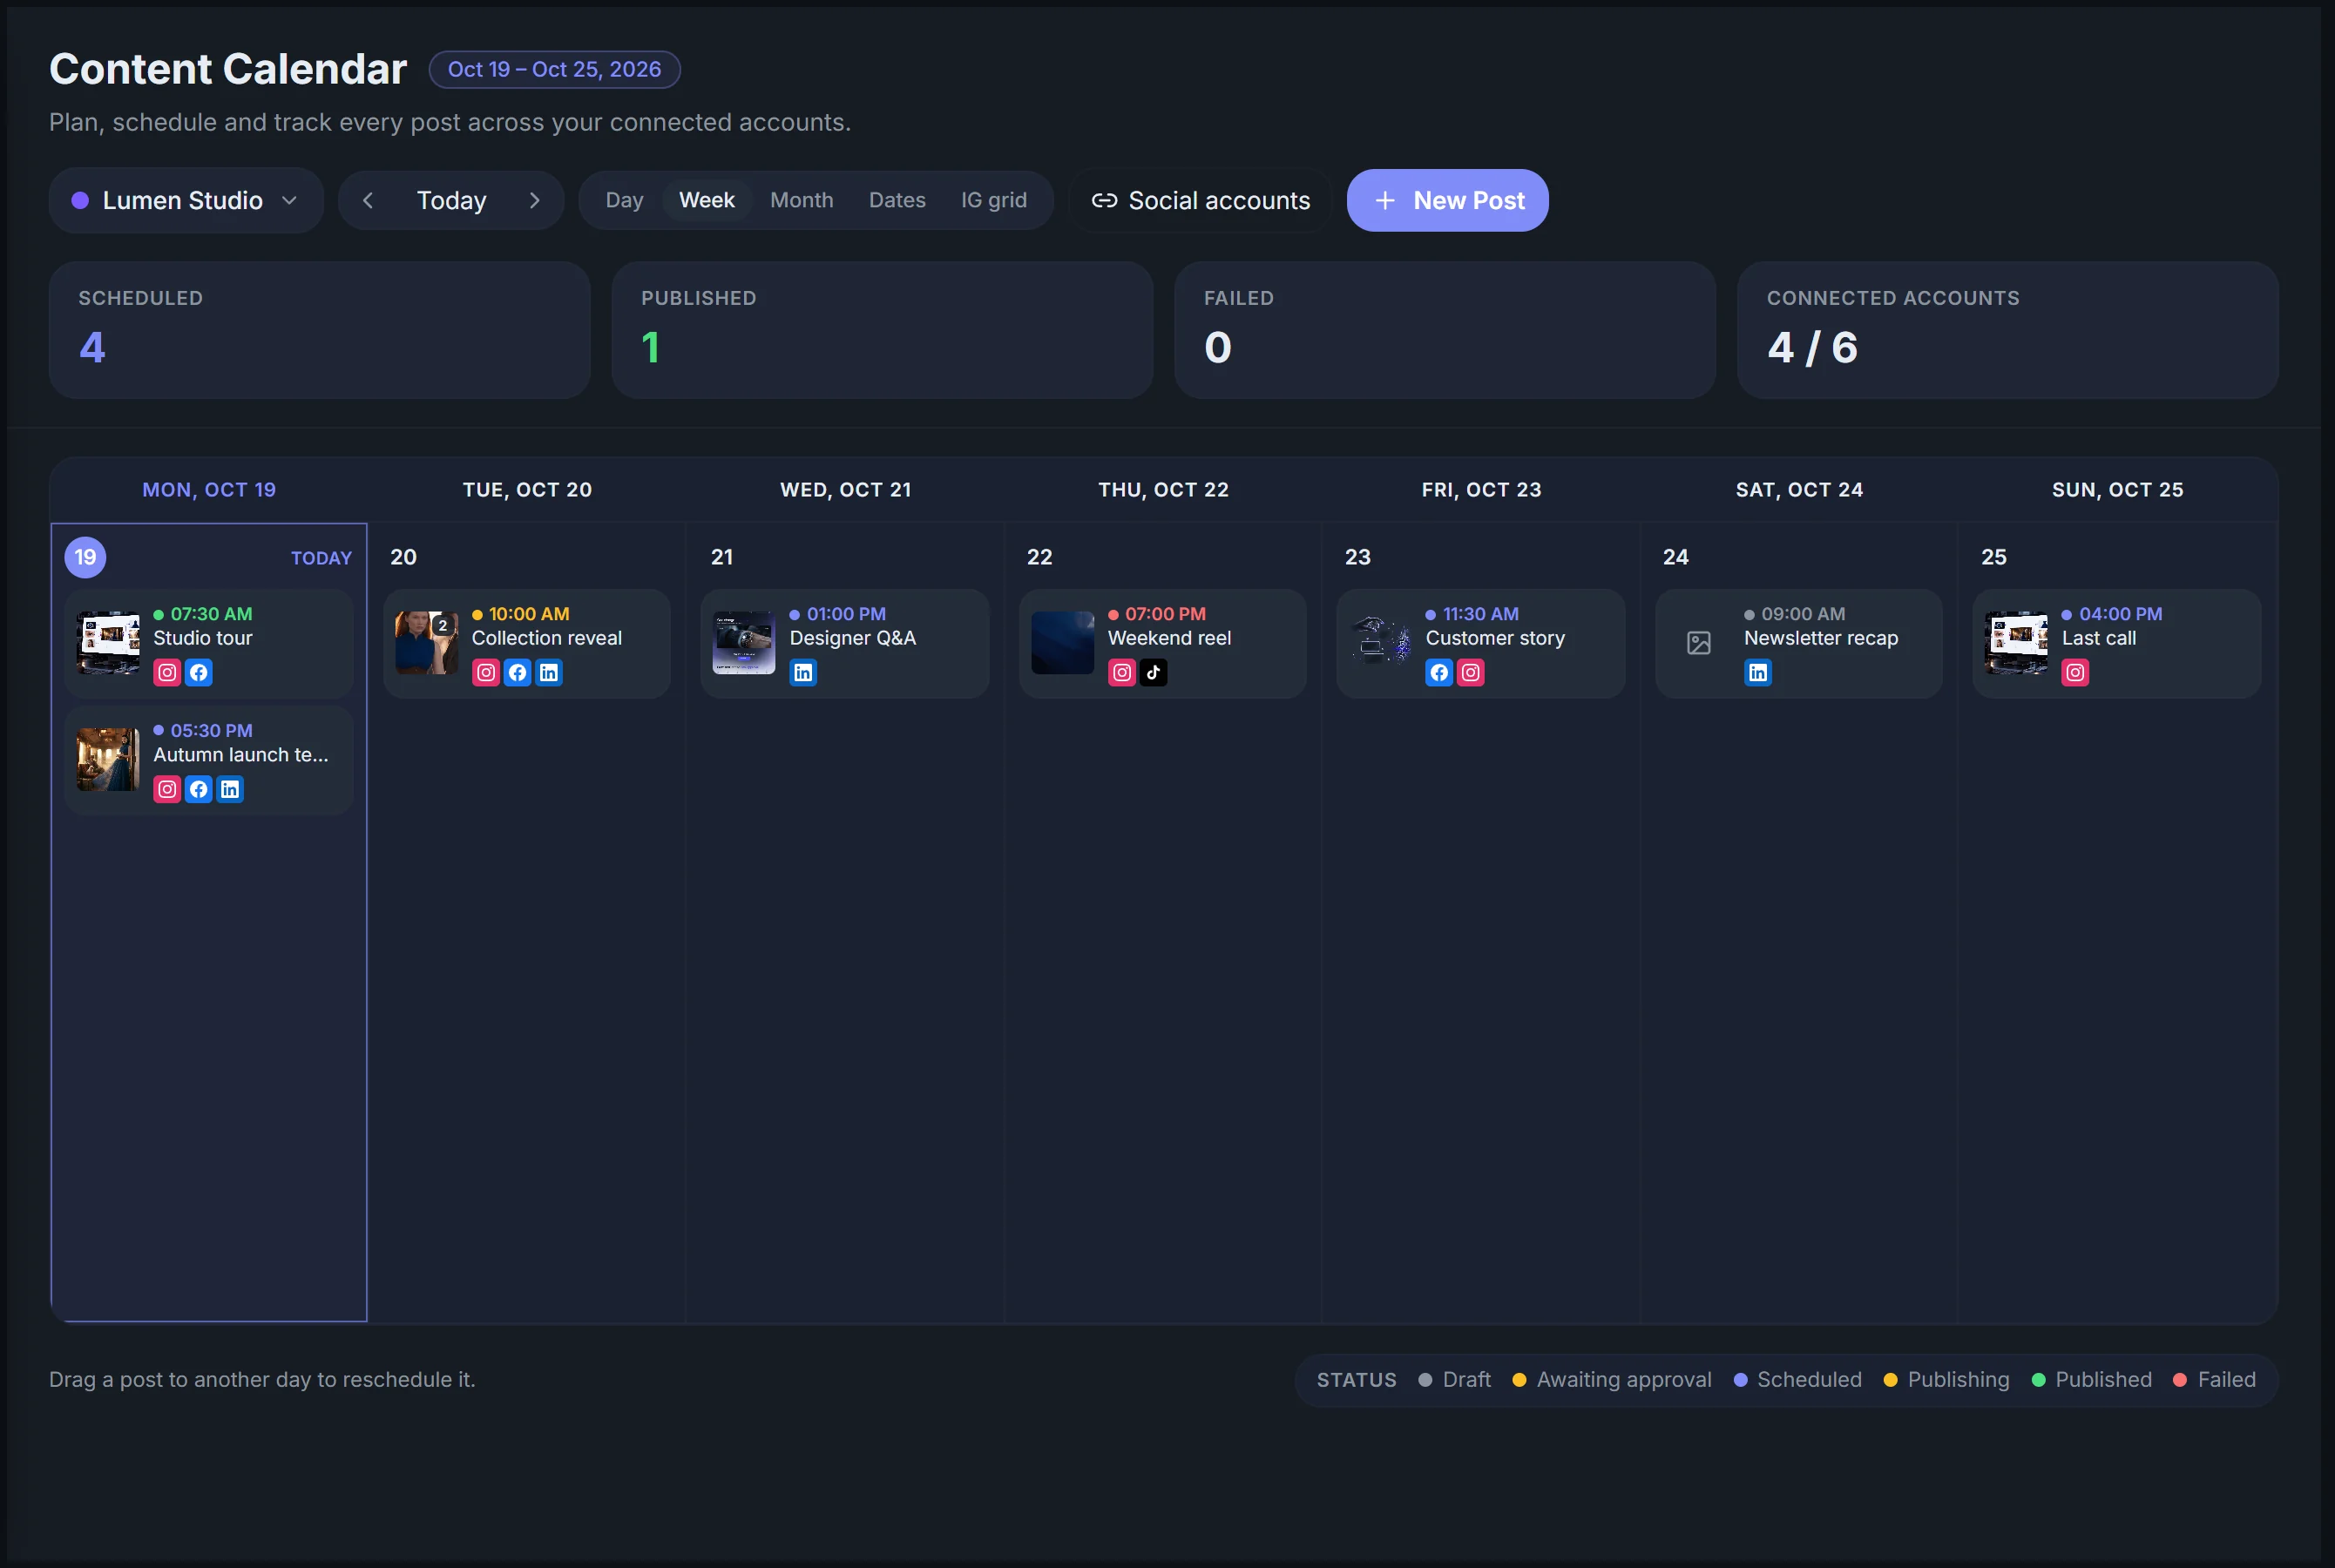2335x1568 pixels.
Task: Open the IG grid view
Action: click(x=994, y=201)
